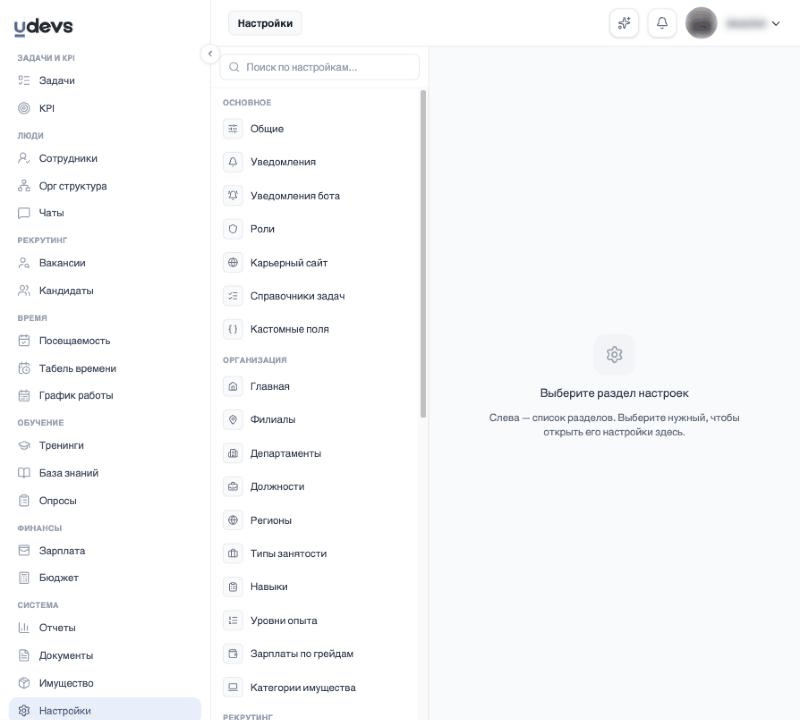Click the Филиалы map pin icon
This screenshot has height=720, width=800.
coord(233,419)
